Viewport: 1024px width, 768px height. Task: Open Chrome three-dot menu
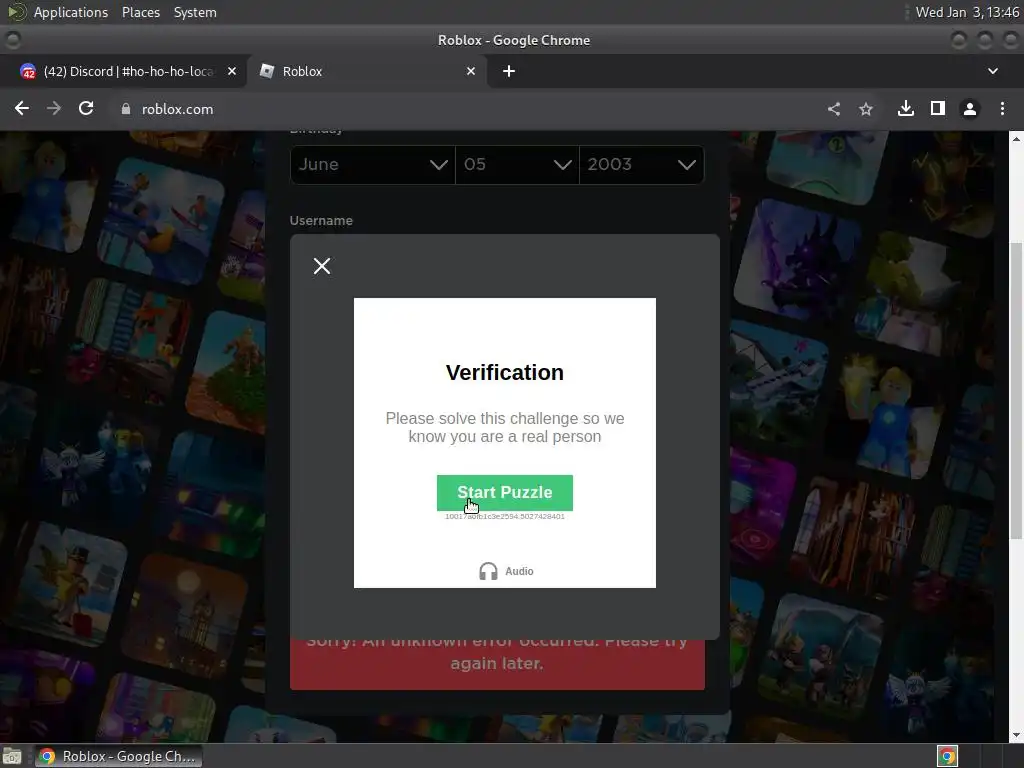tap(1002, 109)
